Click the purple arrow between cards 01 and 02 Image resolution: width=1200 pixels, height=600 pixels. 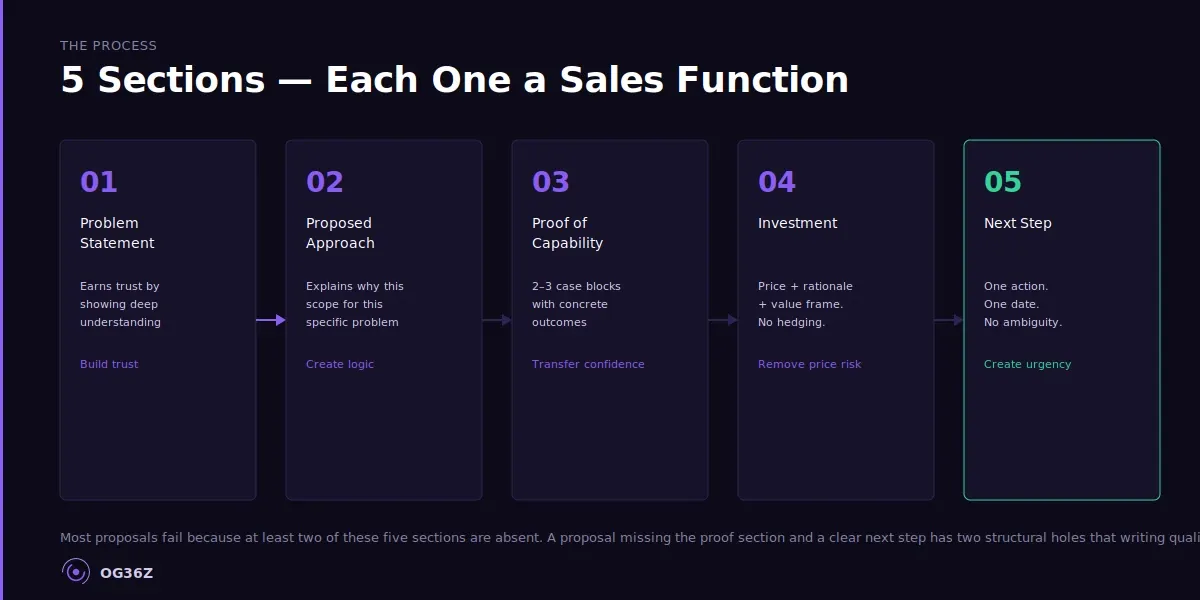tap(271, 320)
